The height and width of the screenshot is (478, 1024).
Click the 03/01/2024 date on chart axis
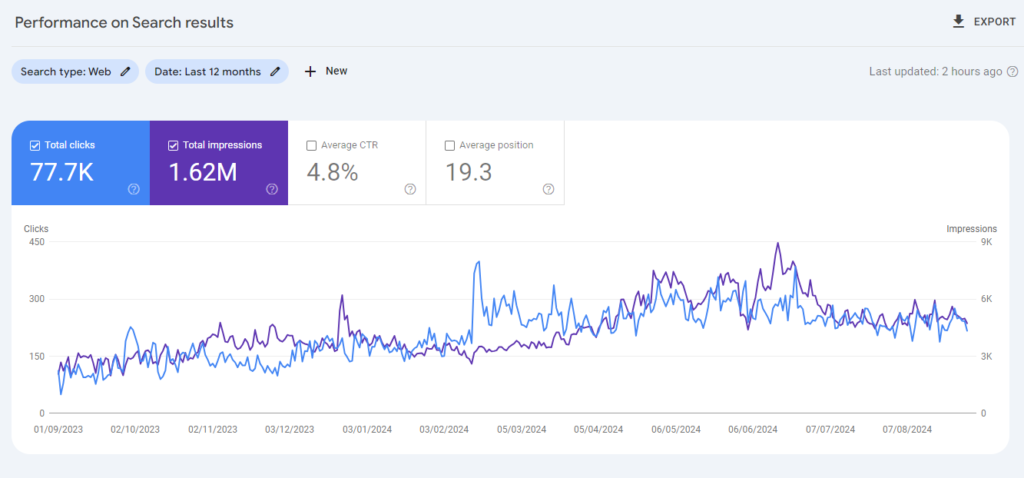tap(368, 429)
